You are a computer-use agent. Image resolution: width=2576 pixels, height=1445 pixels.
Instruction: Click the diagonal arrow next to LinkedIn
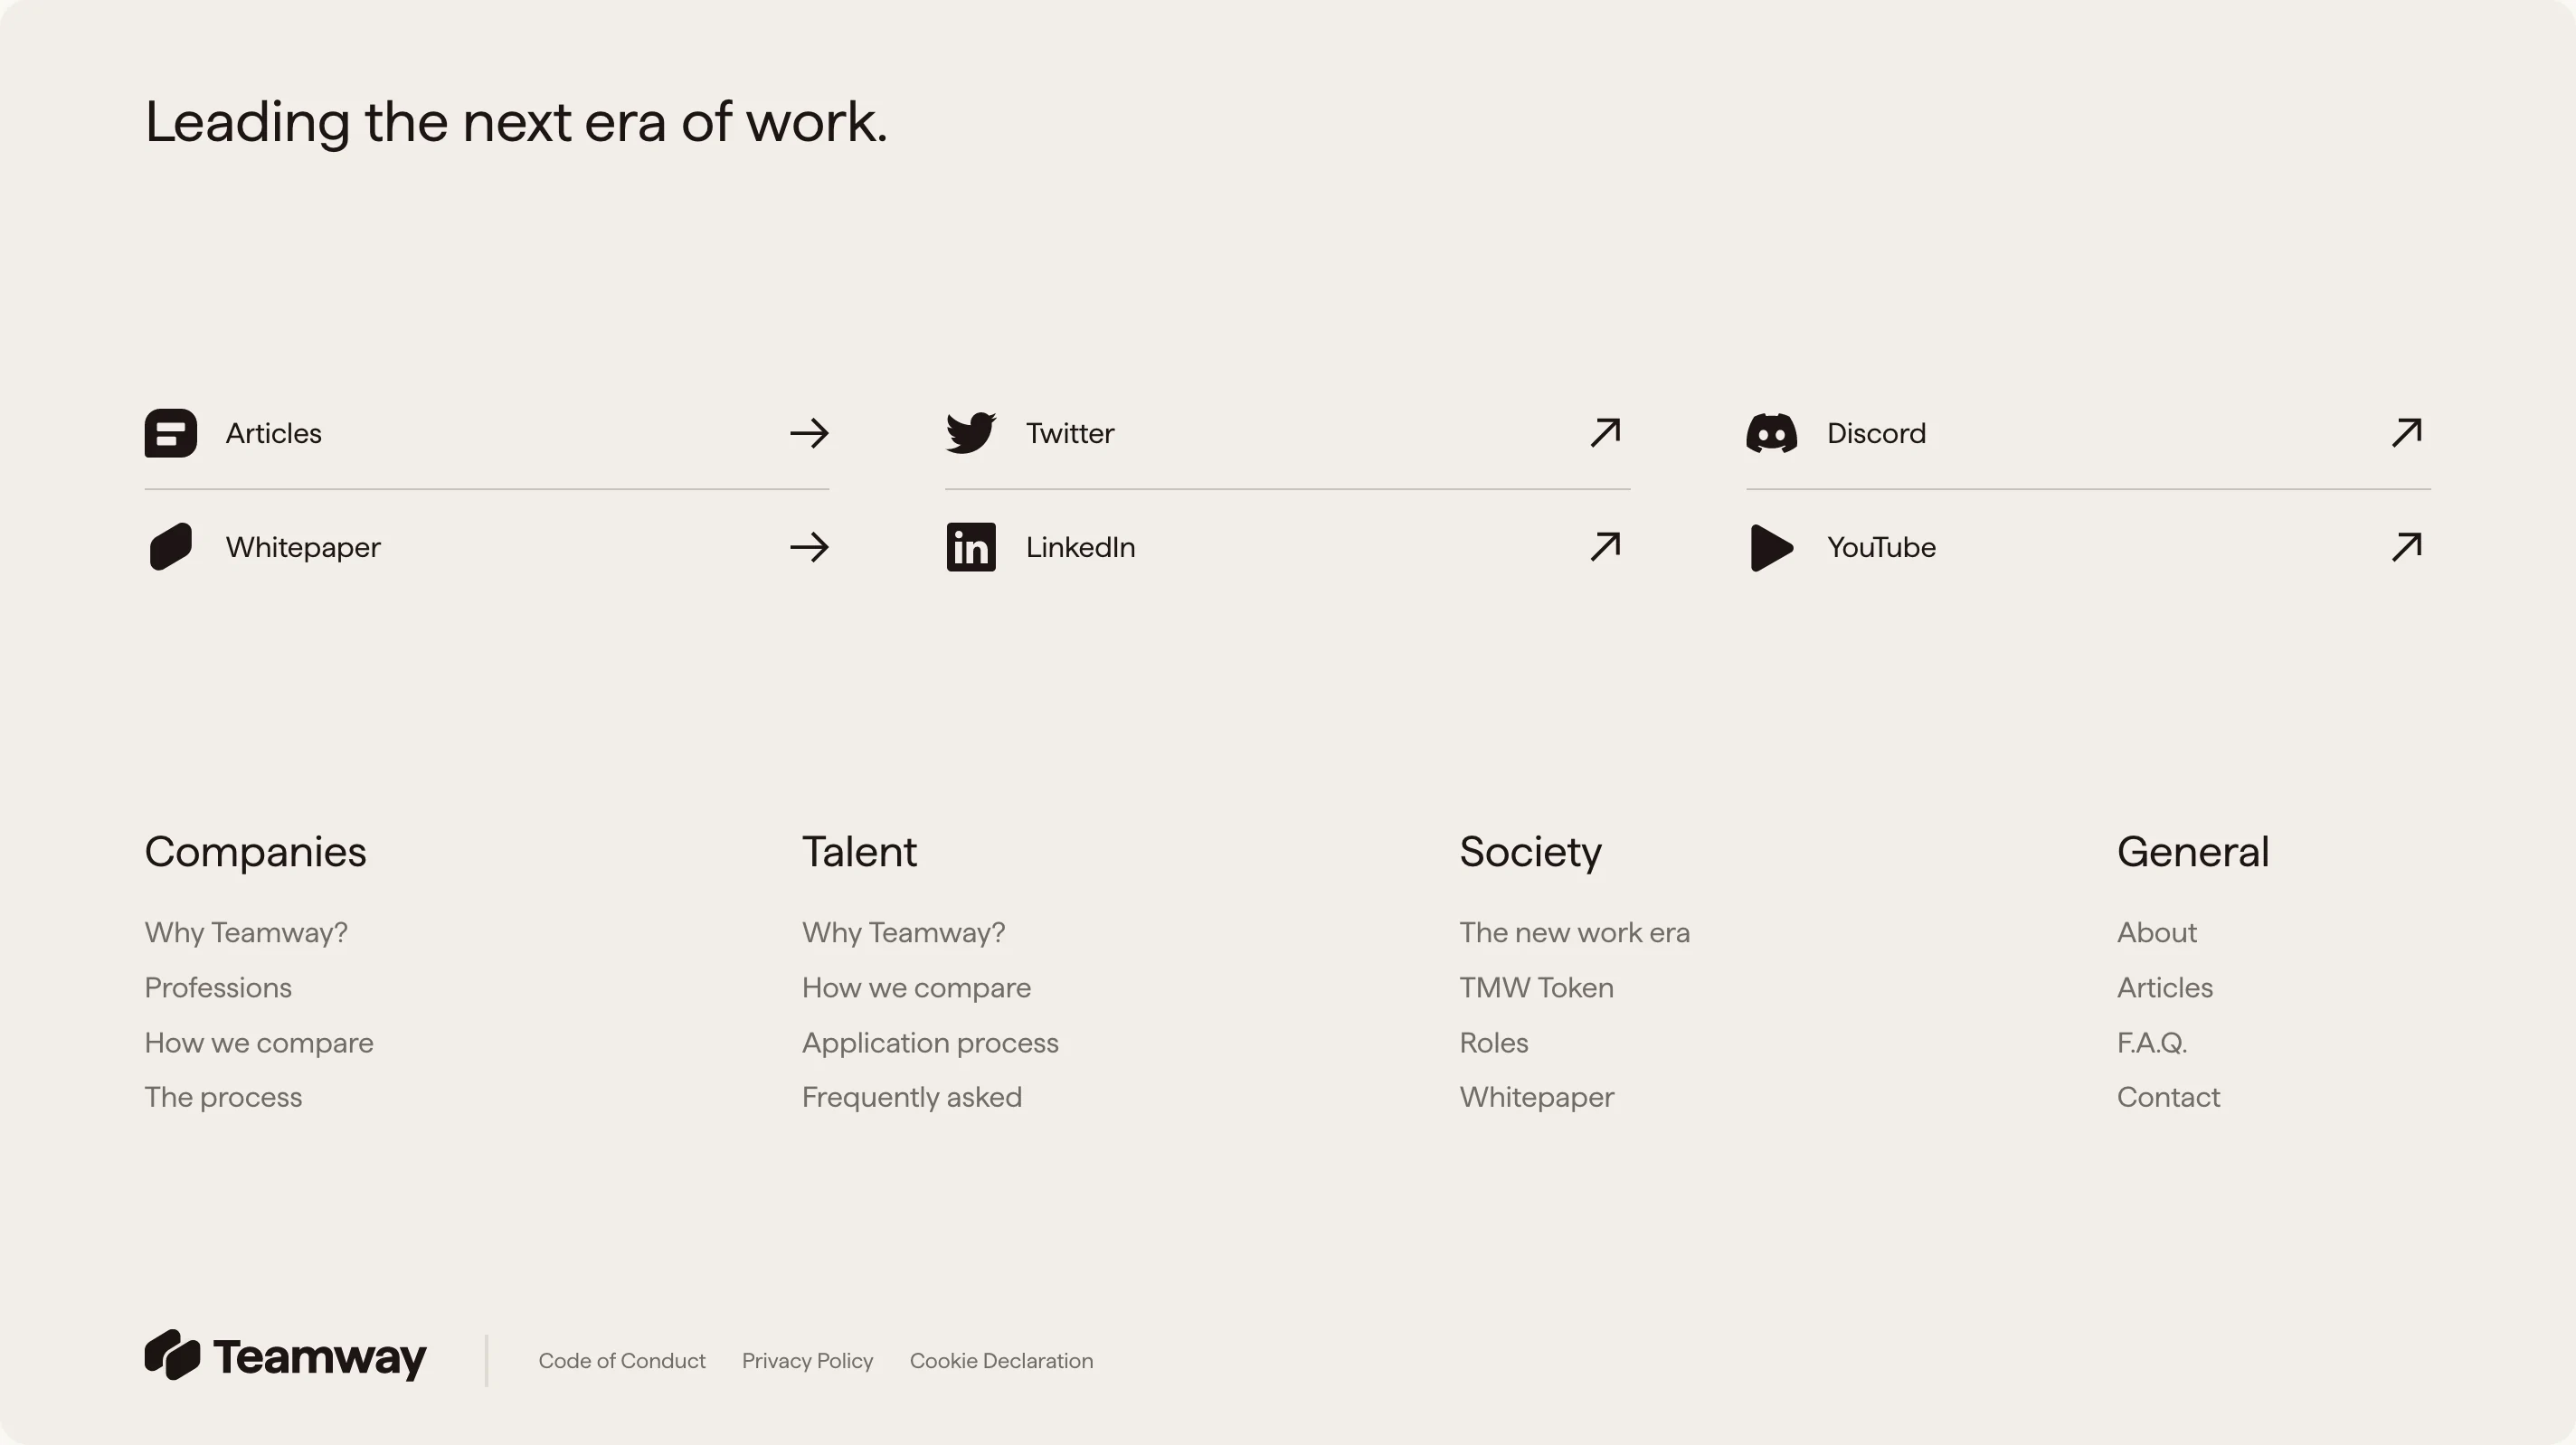pos(1605,547)
